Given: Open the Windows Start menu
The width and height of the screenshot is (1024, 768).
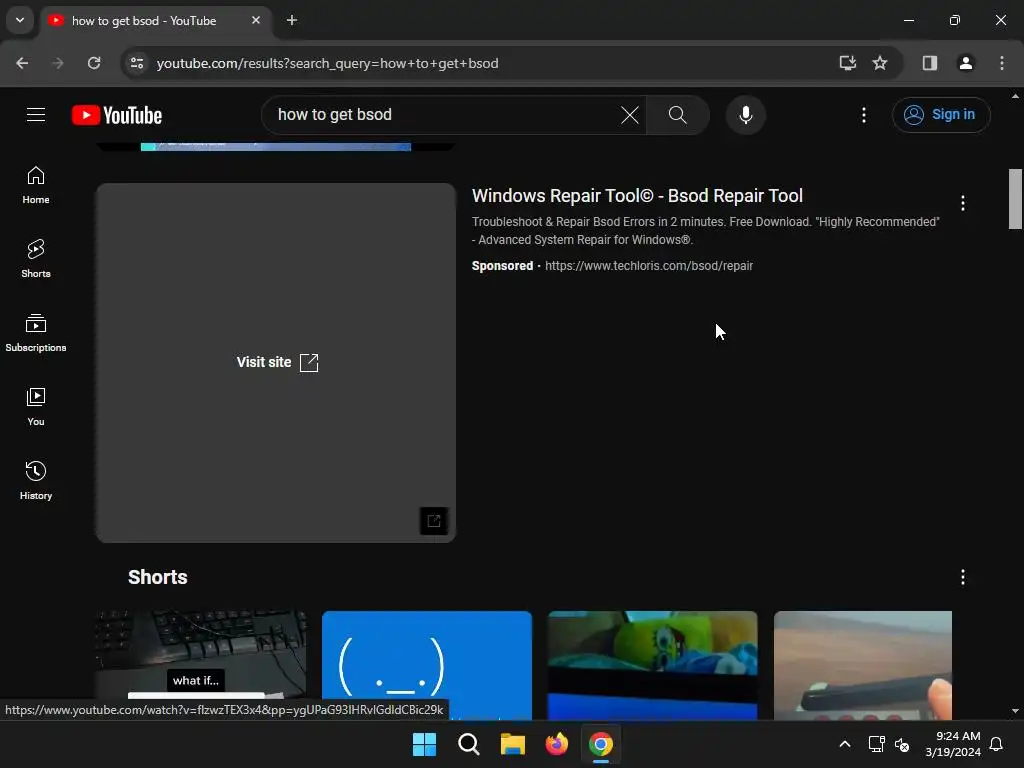Looking at the screenshot, I should click(424, 744).
